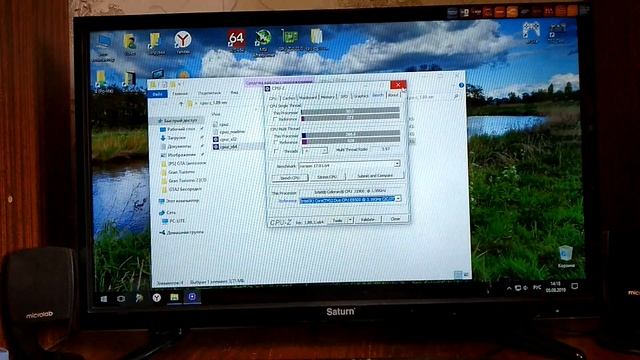This screenshot has width=640, height=360.
Task: Click the Windows Start button
Action: [104, 299]
